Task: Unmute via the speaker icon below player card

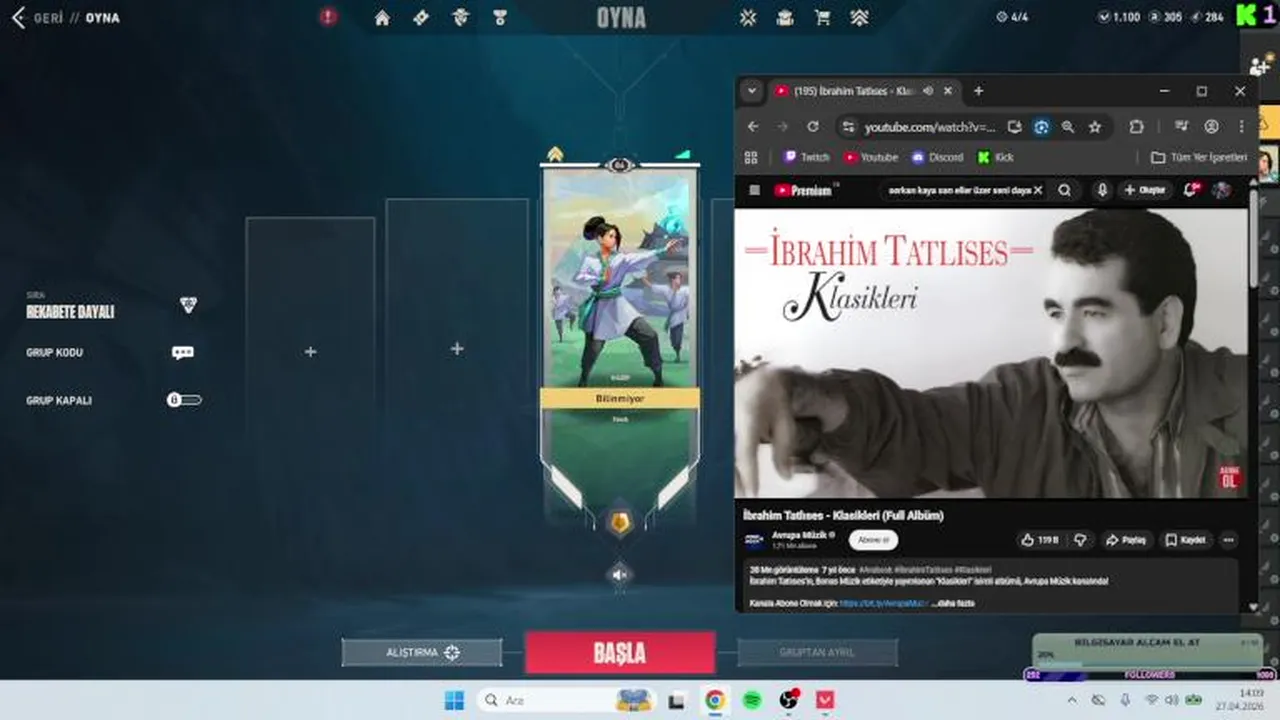Action: tap(620, 574)
